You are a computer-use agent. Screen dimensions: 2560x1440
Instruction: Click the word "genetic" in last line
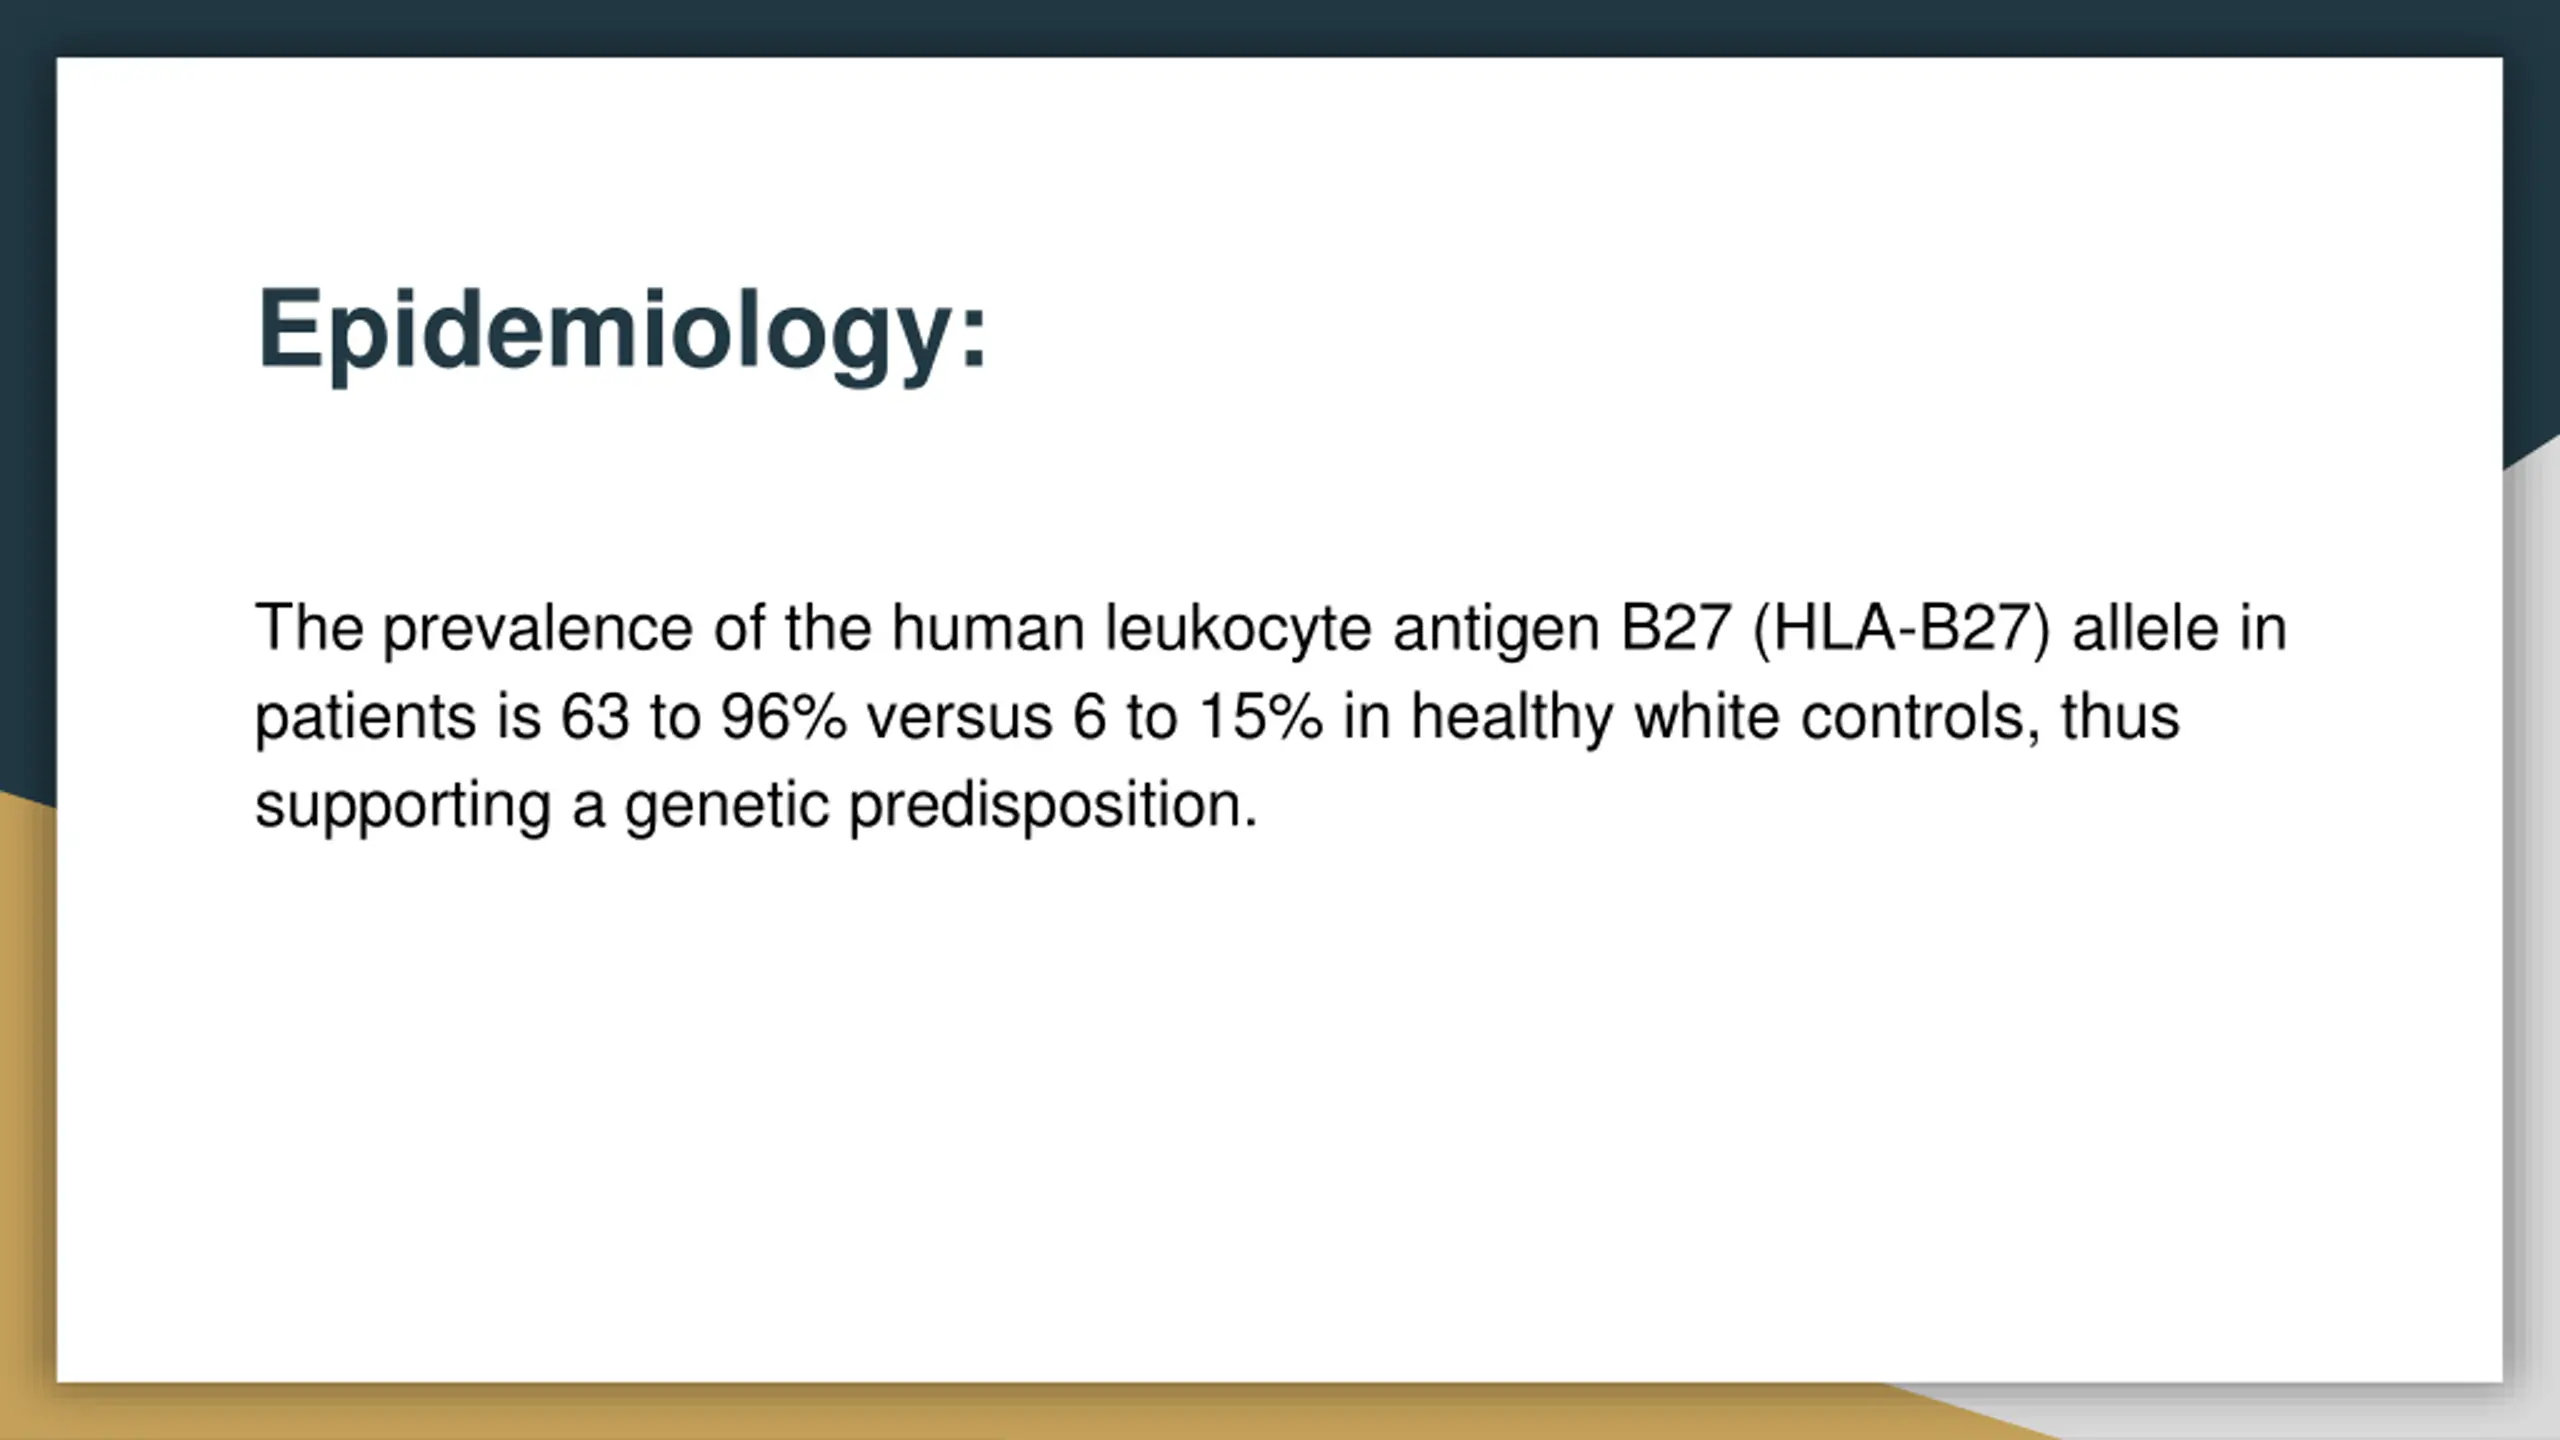(x=727, y=806)
